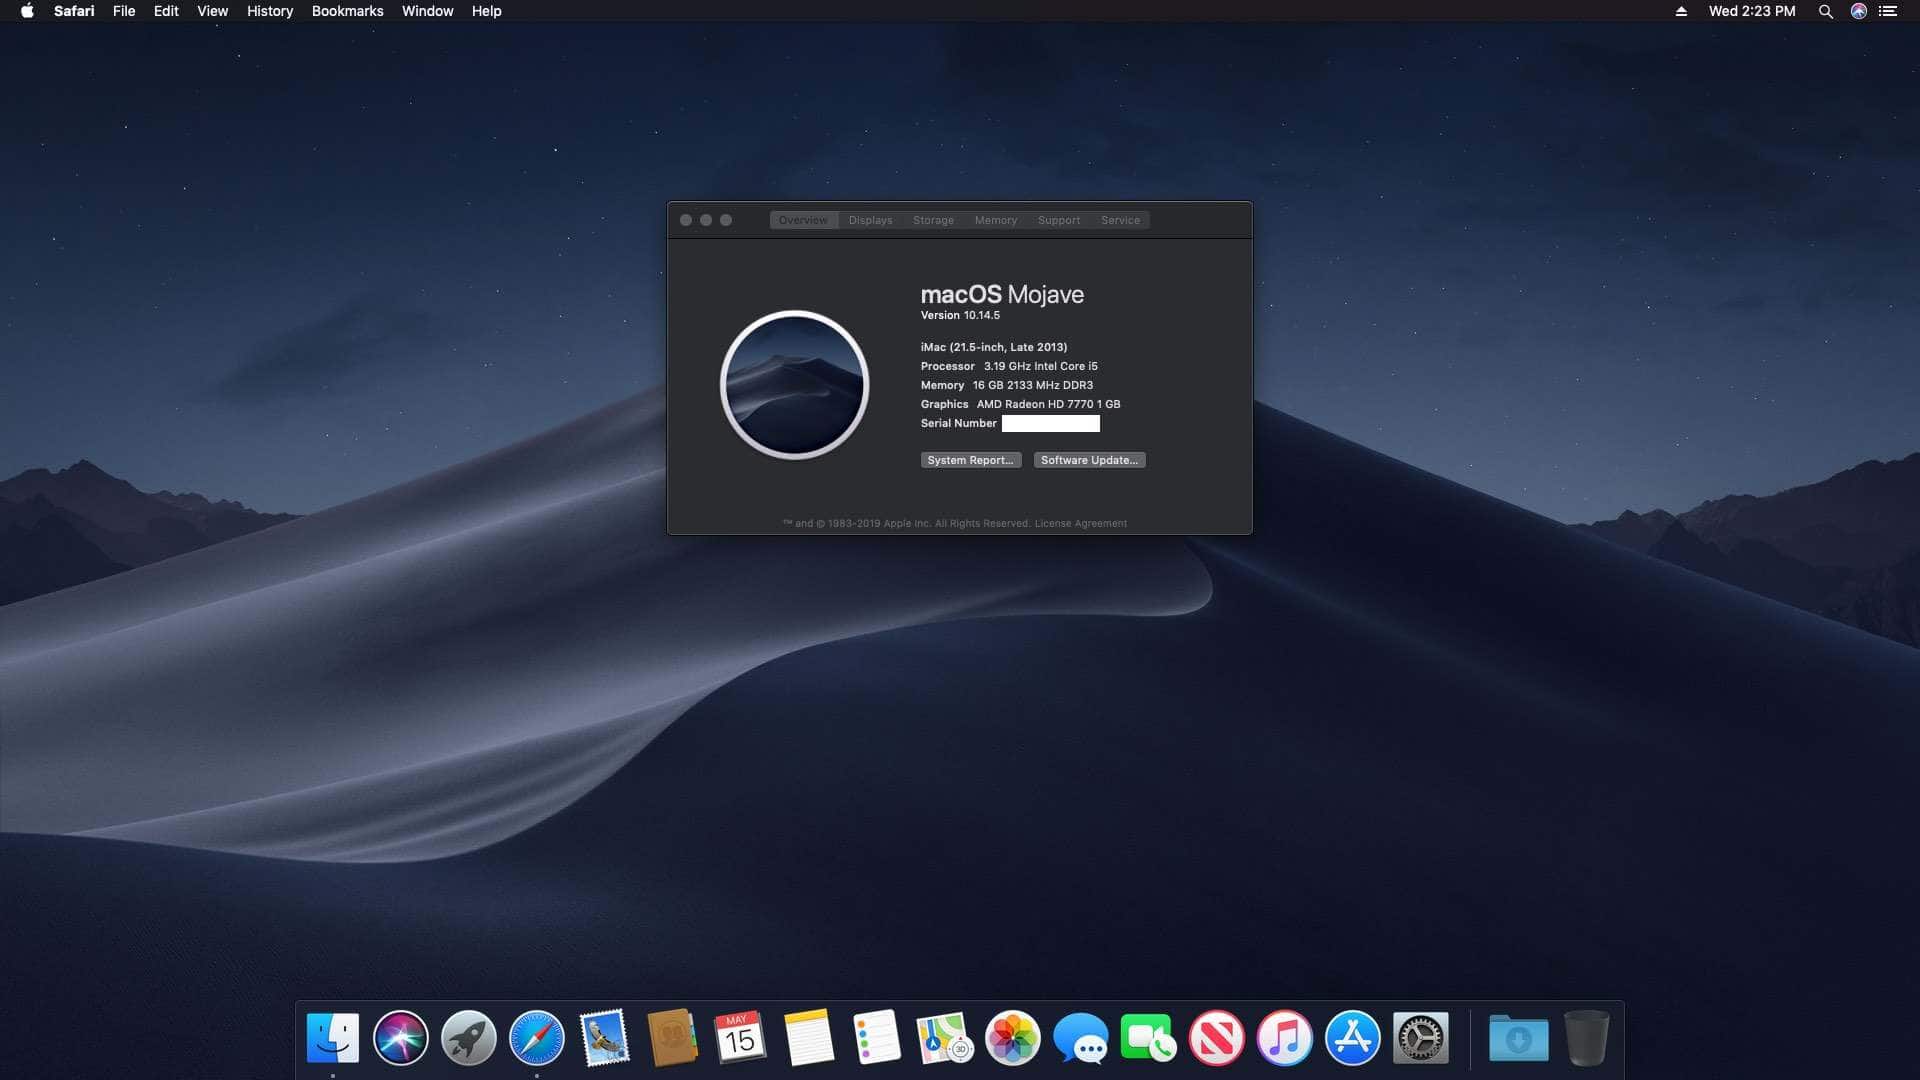Image resolution: width=1920 pixels, height=1080 pixels.
Task: Open Reminders app in Dock
Action: (876, 1038)
